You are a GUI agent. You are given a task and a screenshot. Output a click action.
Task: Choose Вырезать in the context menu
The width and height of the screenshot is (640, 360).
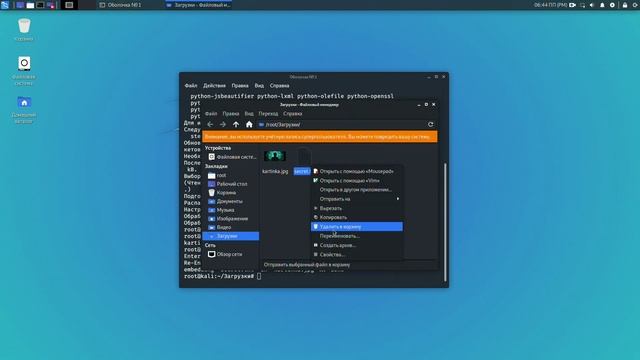(357, 208)
